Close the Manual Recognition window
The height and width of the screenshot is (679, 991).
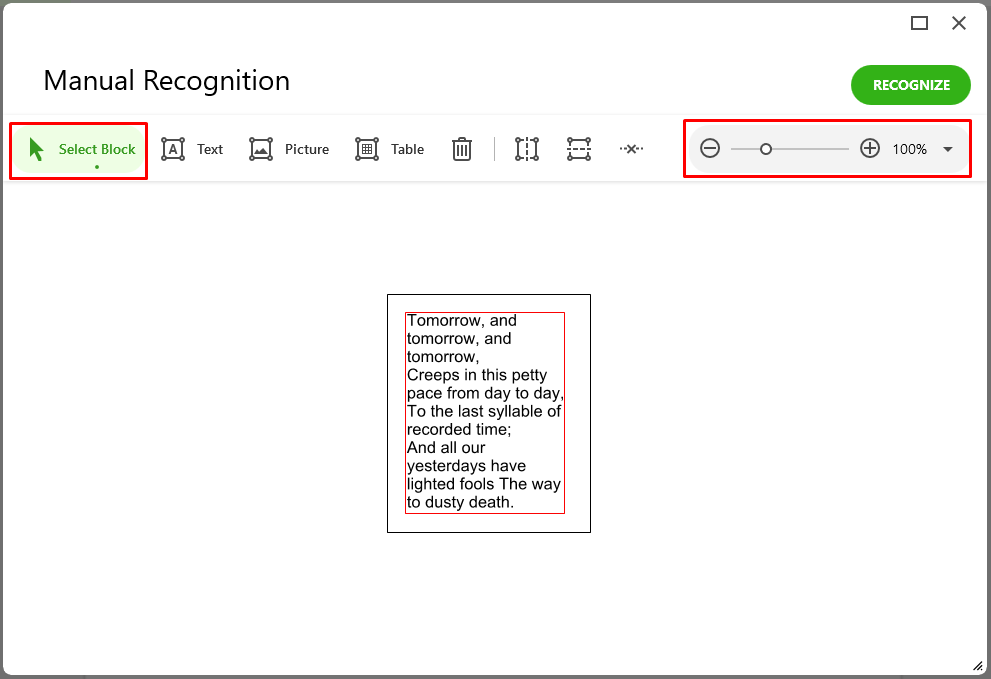[x=959, y=23]
